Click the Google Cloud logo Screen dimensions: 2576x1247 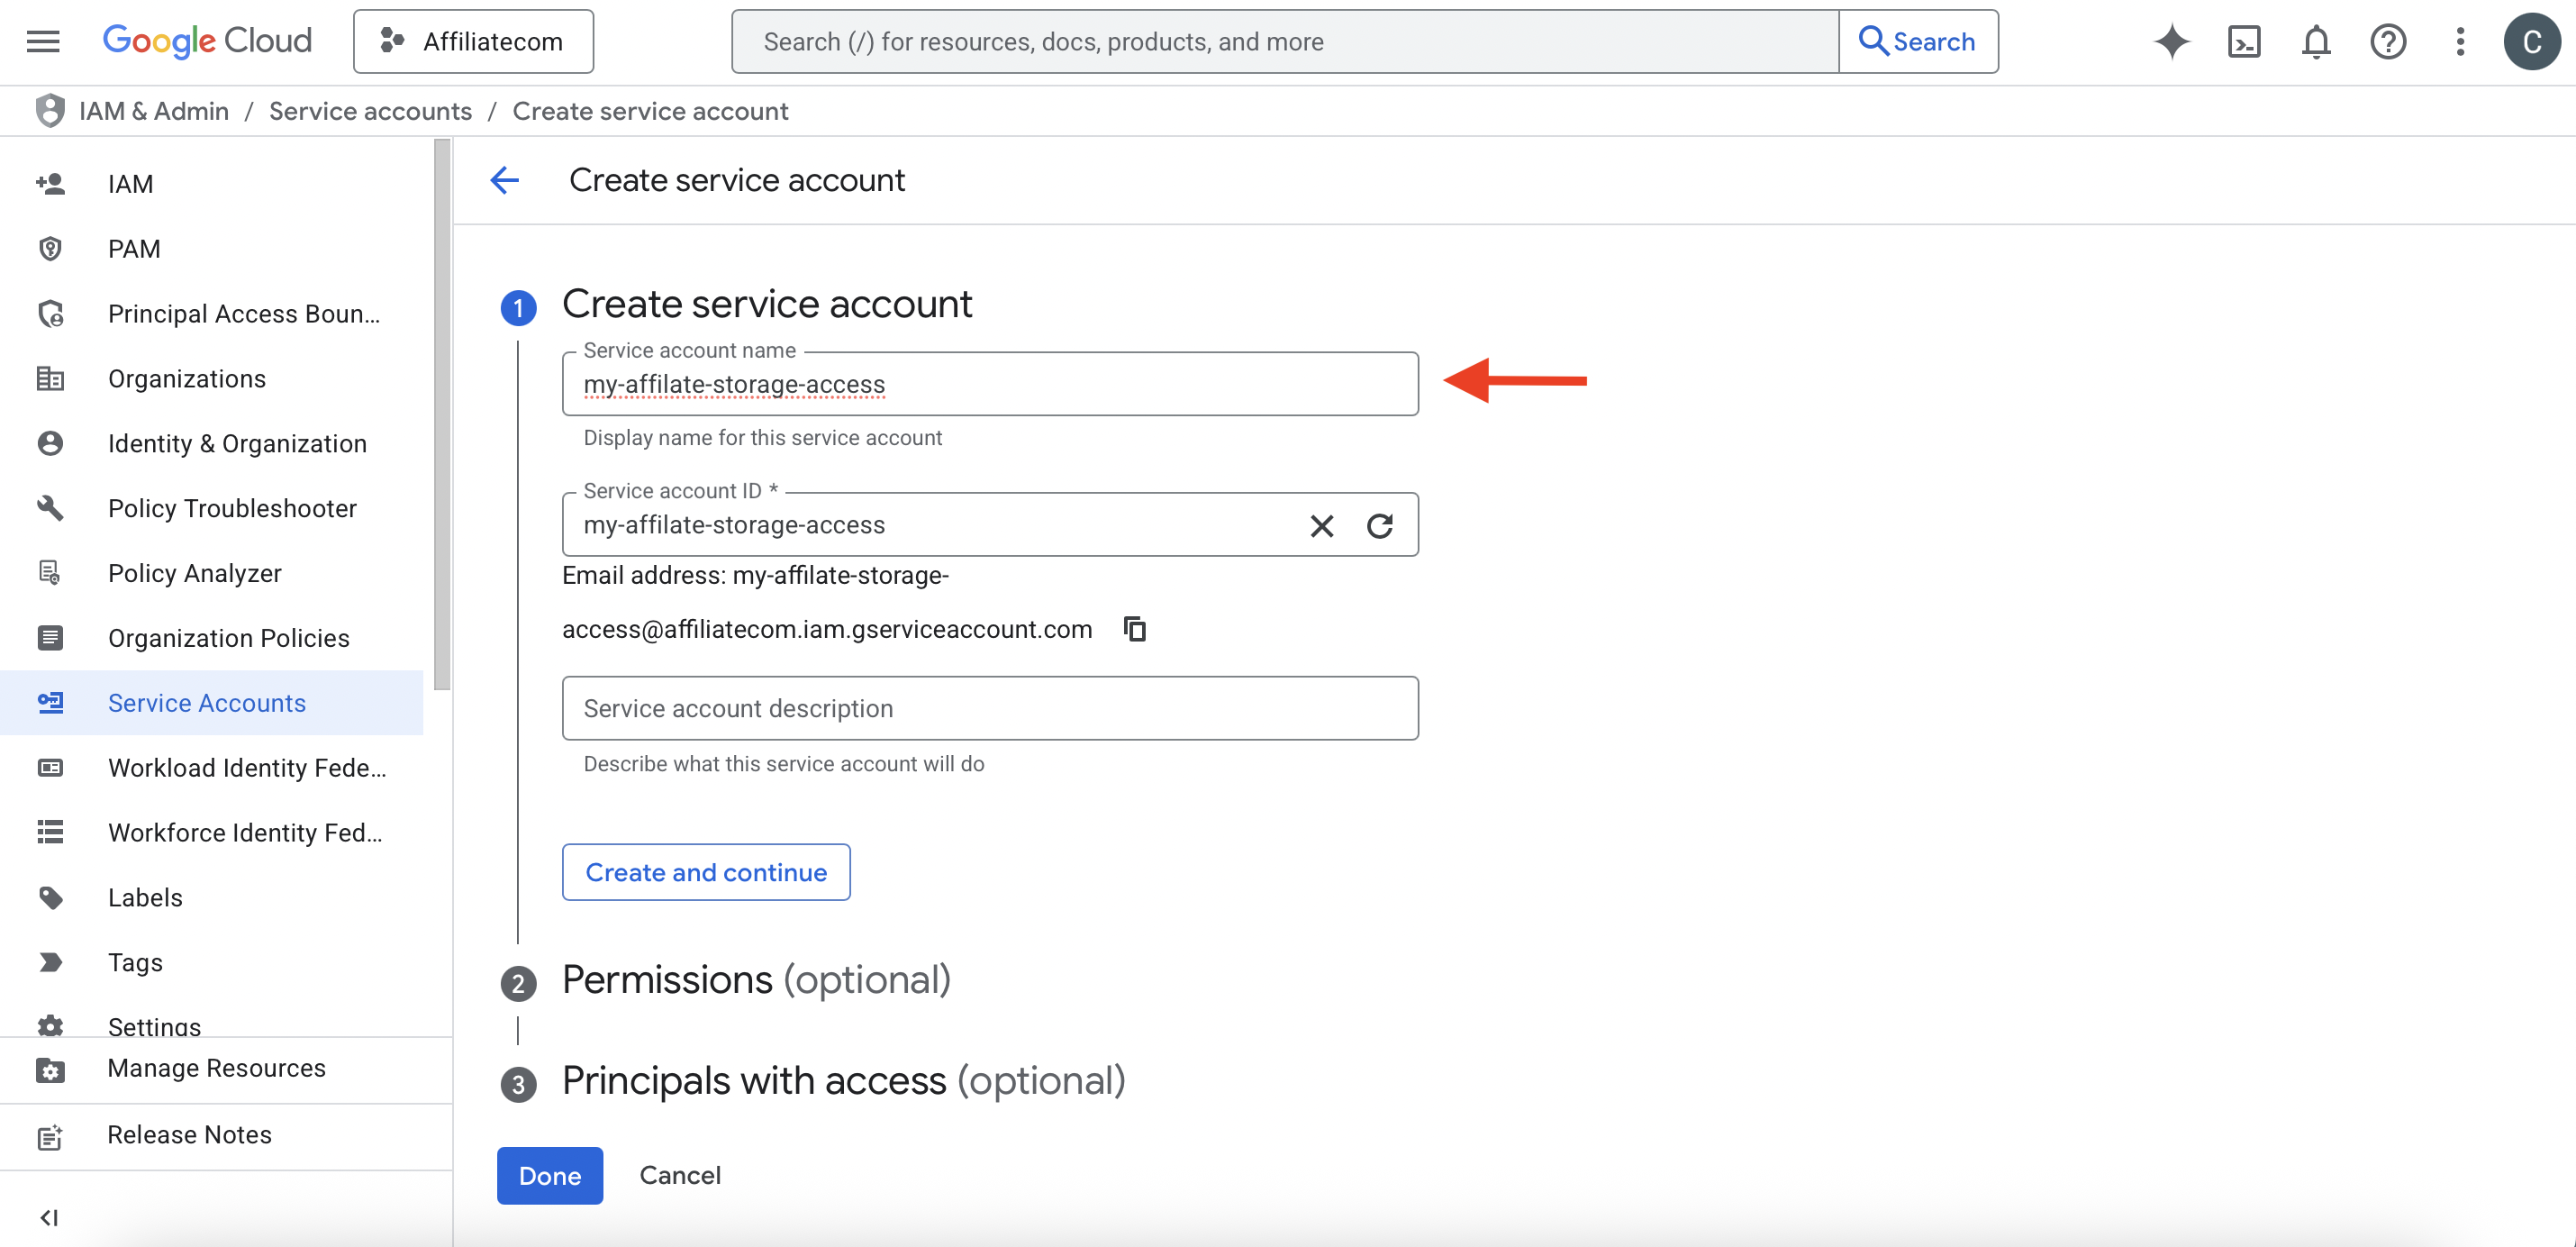point(207,41)
